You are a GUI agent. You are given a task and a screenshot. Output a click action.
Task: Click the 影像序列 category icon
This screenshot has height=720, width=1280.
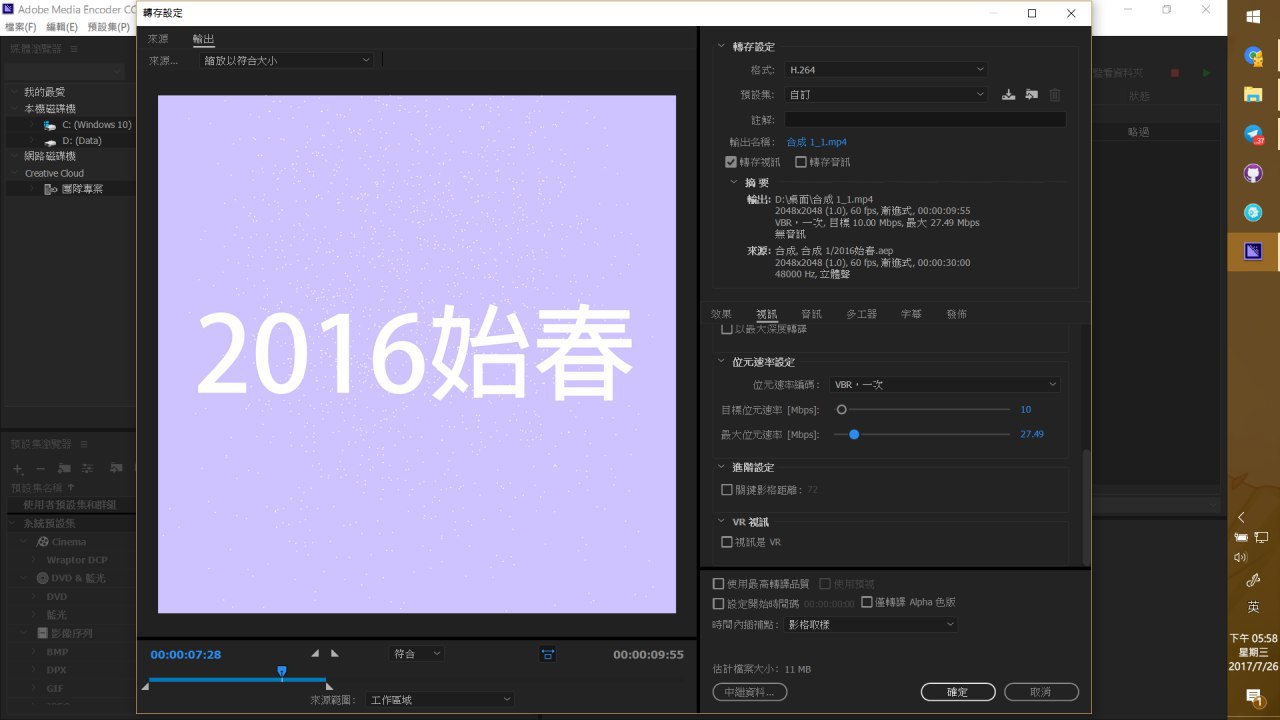pos(43,633)
